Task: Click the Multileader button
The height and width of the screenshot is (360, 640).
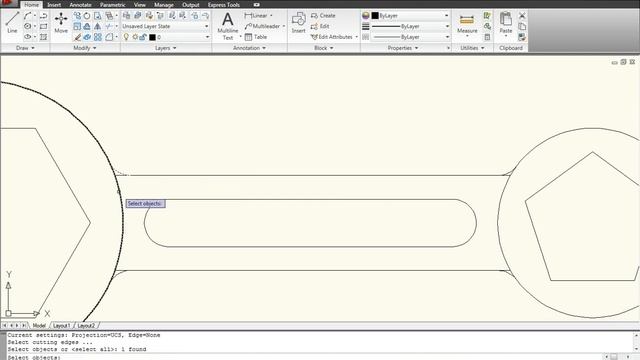Action: [x=262, y=26]
